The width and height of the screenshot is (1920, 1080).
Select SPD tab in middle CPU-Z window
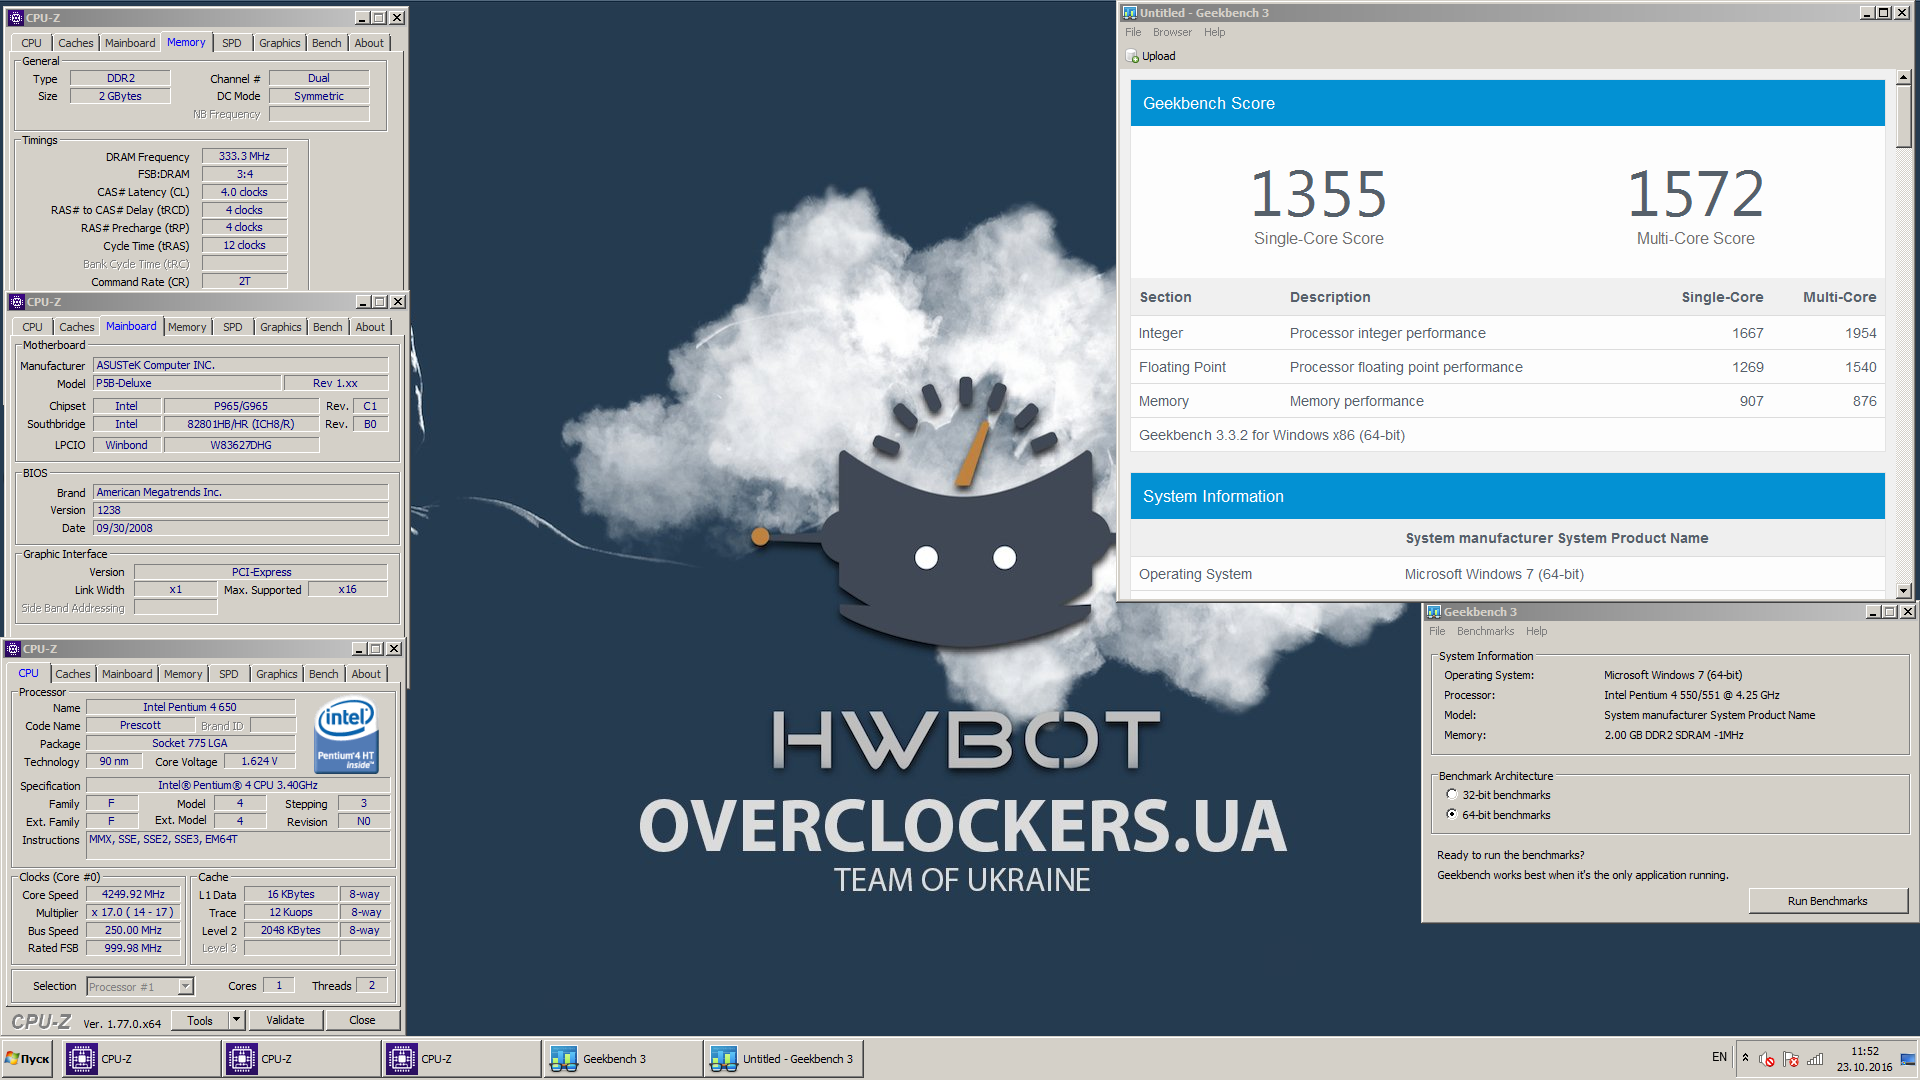[x=233, y=327]
